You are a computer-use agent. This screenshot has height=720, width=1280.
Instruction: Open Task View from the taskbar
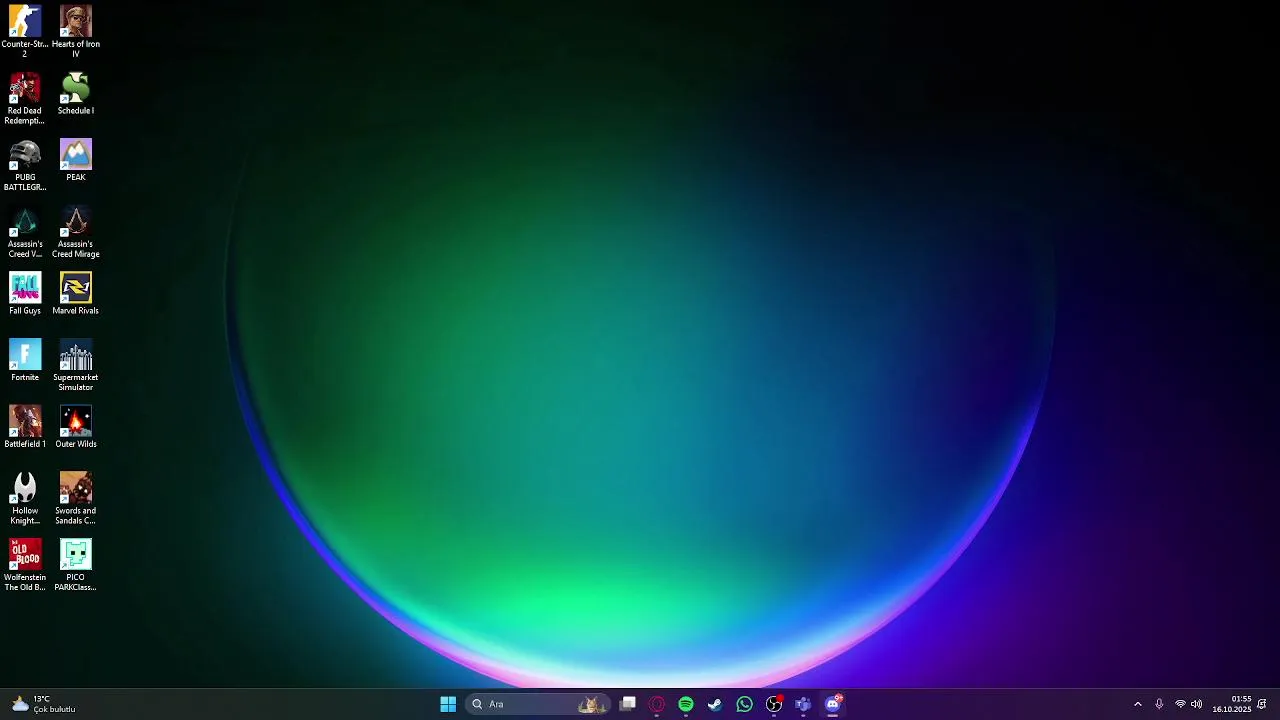(628, 704)
